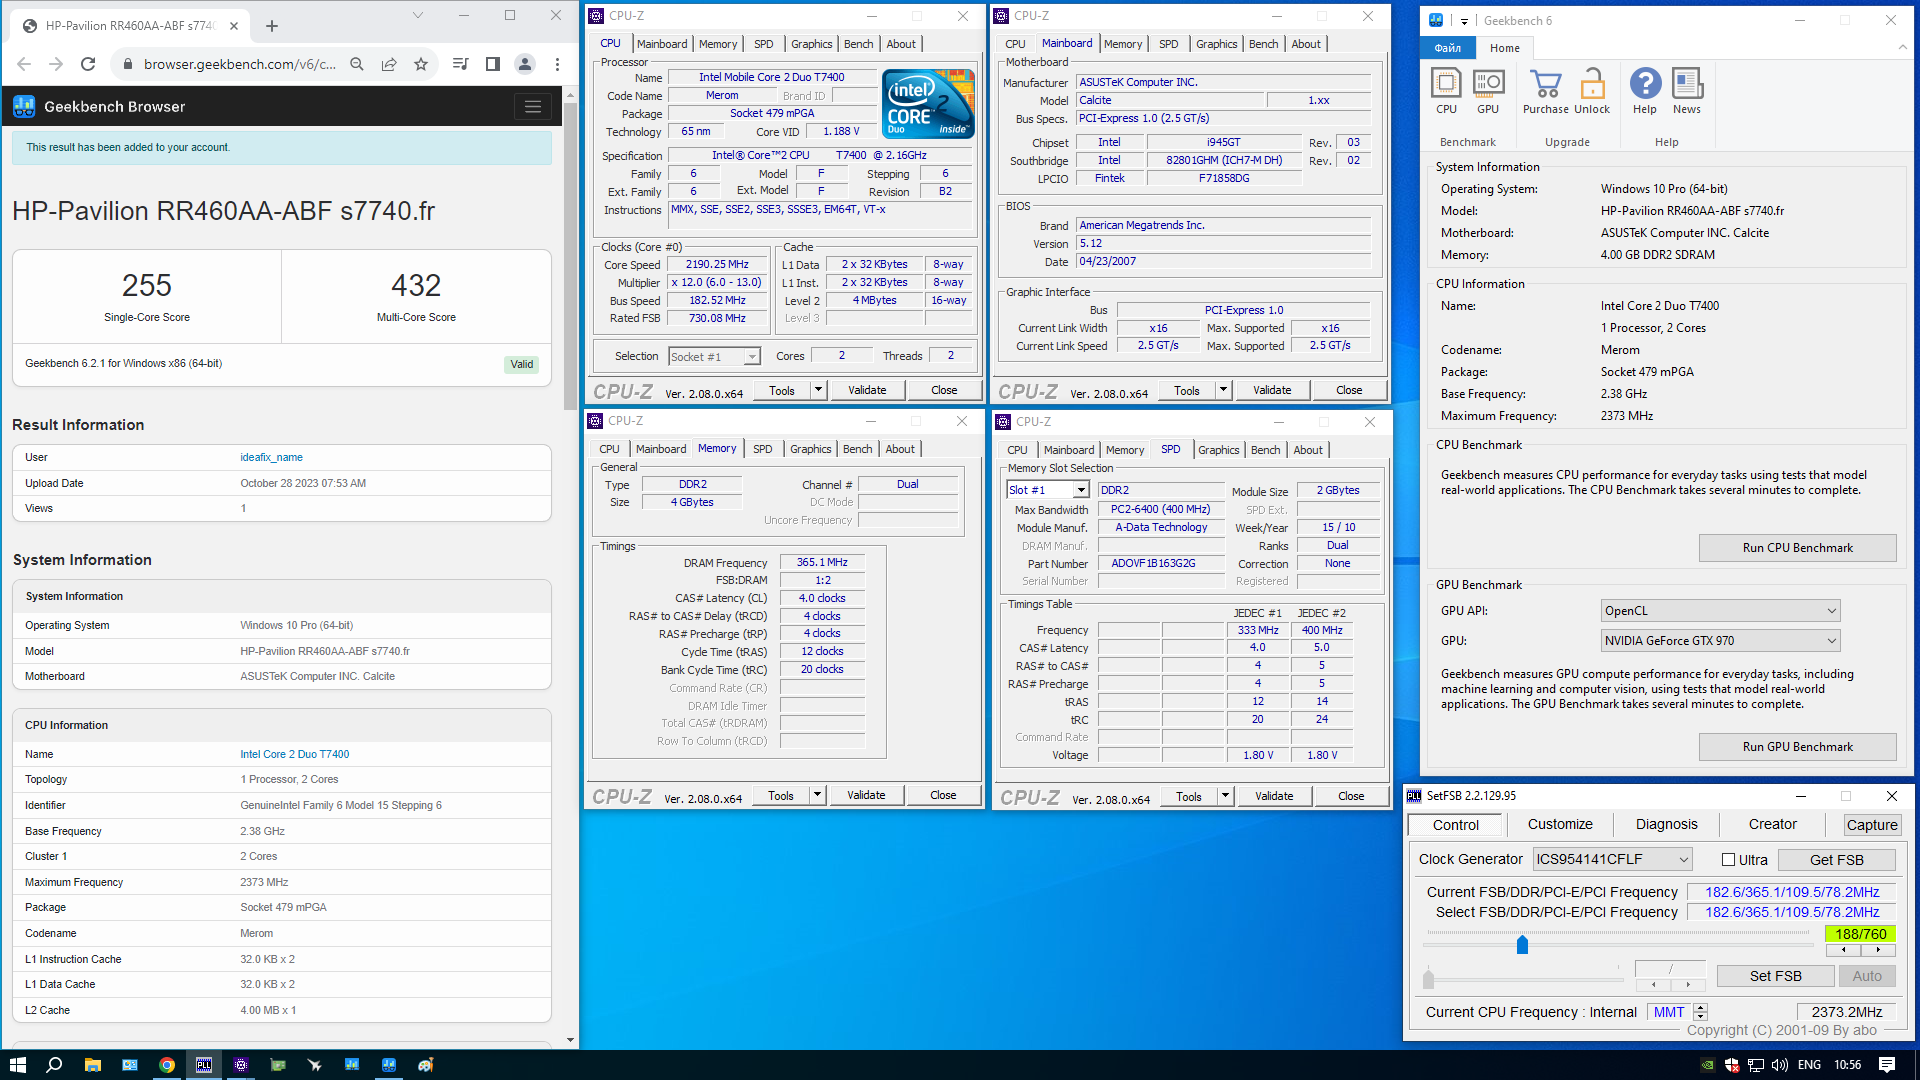The height and width of the screenshot is (1080, 1920).
Task: Open Graphics tab in CPU-Z Mainboard window
Action: click(1216, 44)
